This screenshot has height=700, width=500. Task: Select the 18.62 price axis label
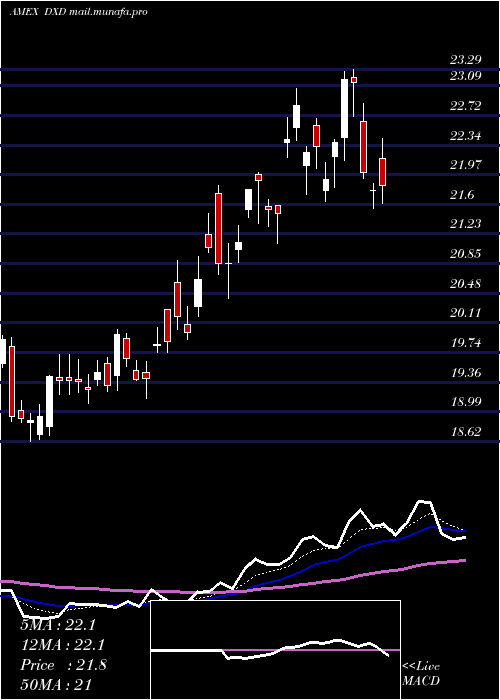[x=465, y=432]
